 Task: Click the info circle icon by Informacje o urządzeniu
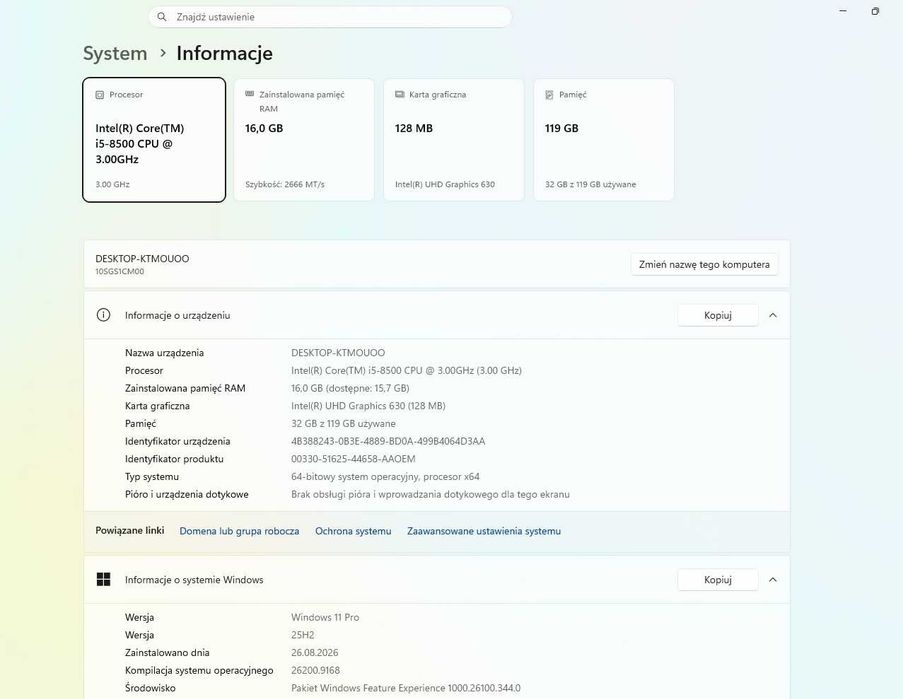click(103, 315)
